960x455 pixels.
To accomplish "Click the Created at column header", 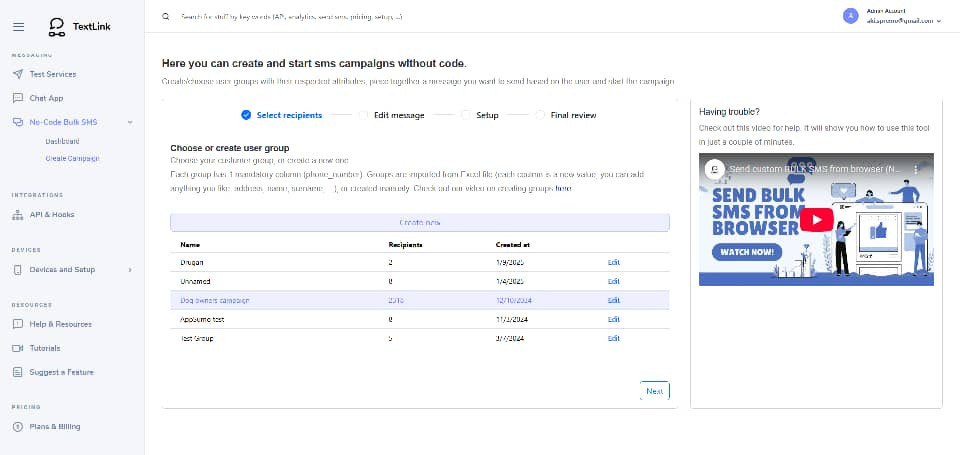I will point(512,244).
